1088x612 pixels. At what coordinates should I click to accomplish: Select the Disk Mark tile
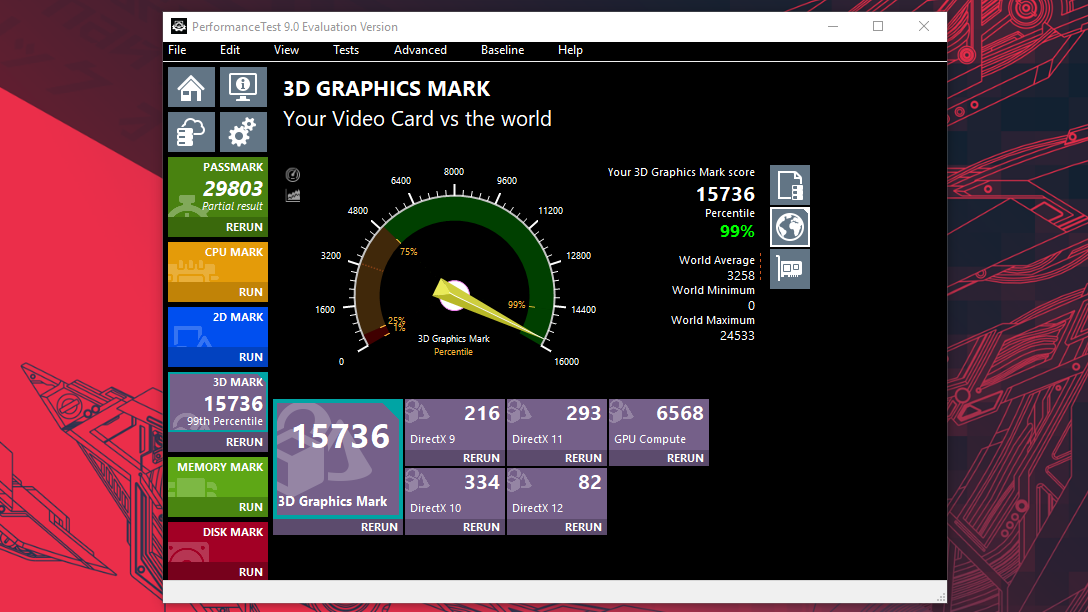click(218, 542)
